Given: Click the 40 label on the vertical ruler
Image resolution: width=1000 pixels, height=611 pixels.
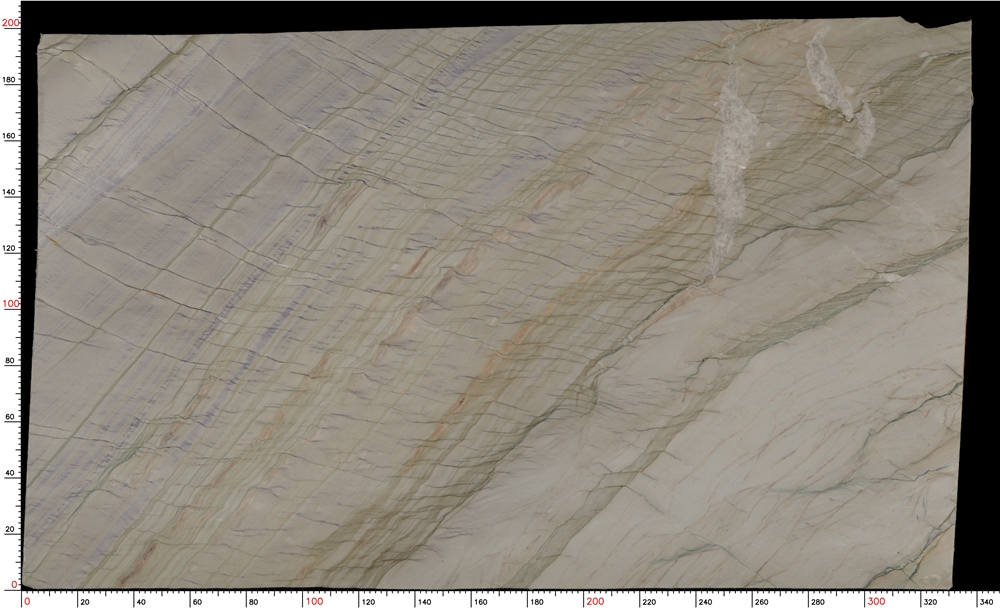Looking at the screenshot, I should pyautogui.click(x=10, y=473).
